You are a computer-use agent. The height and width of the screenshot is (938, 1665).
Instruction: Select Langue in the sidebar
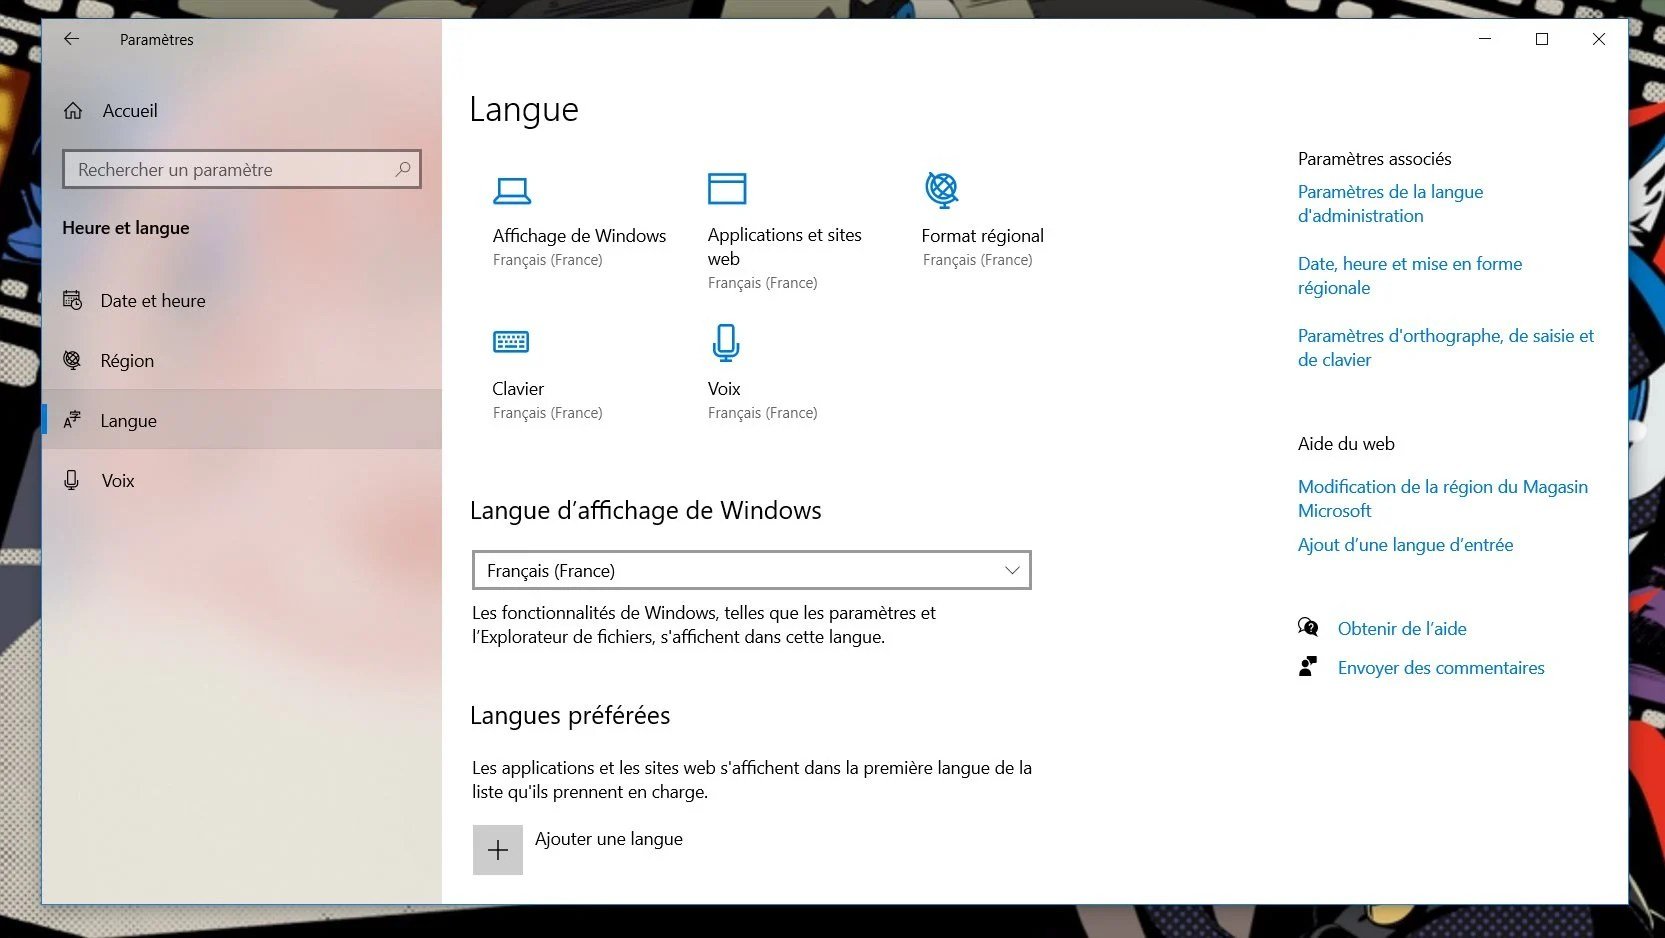[242, 420]
